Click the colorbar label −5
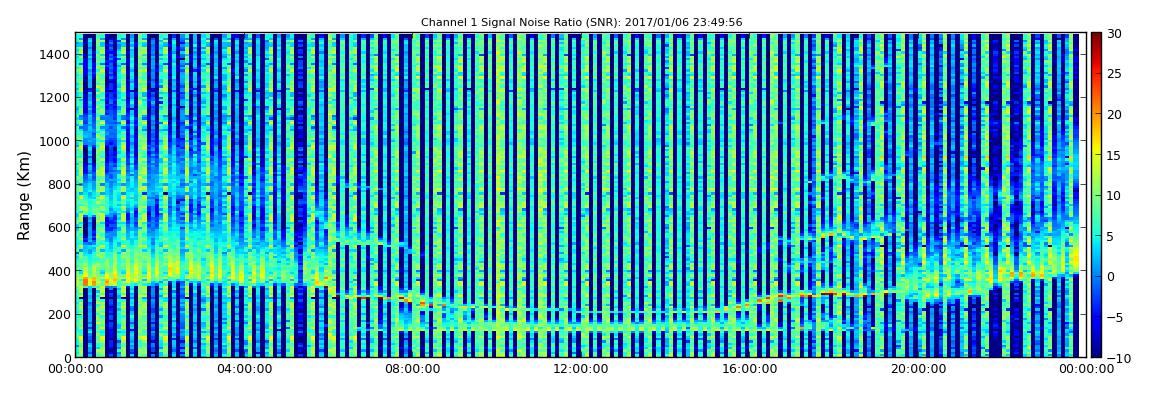Screen dimensions: 1150x407 tap(1115, 318)
